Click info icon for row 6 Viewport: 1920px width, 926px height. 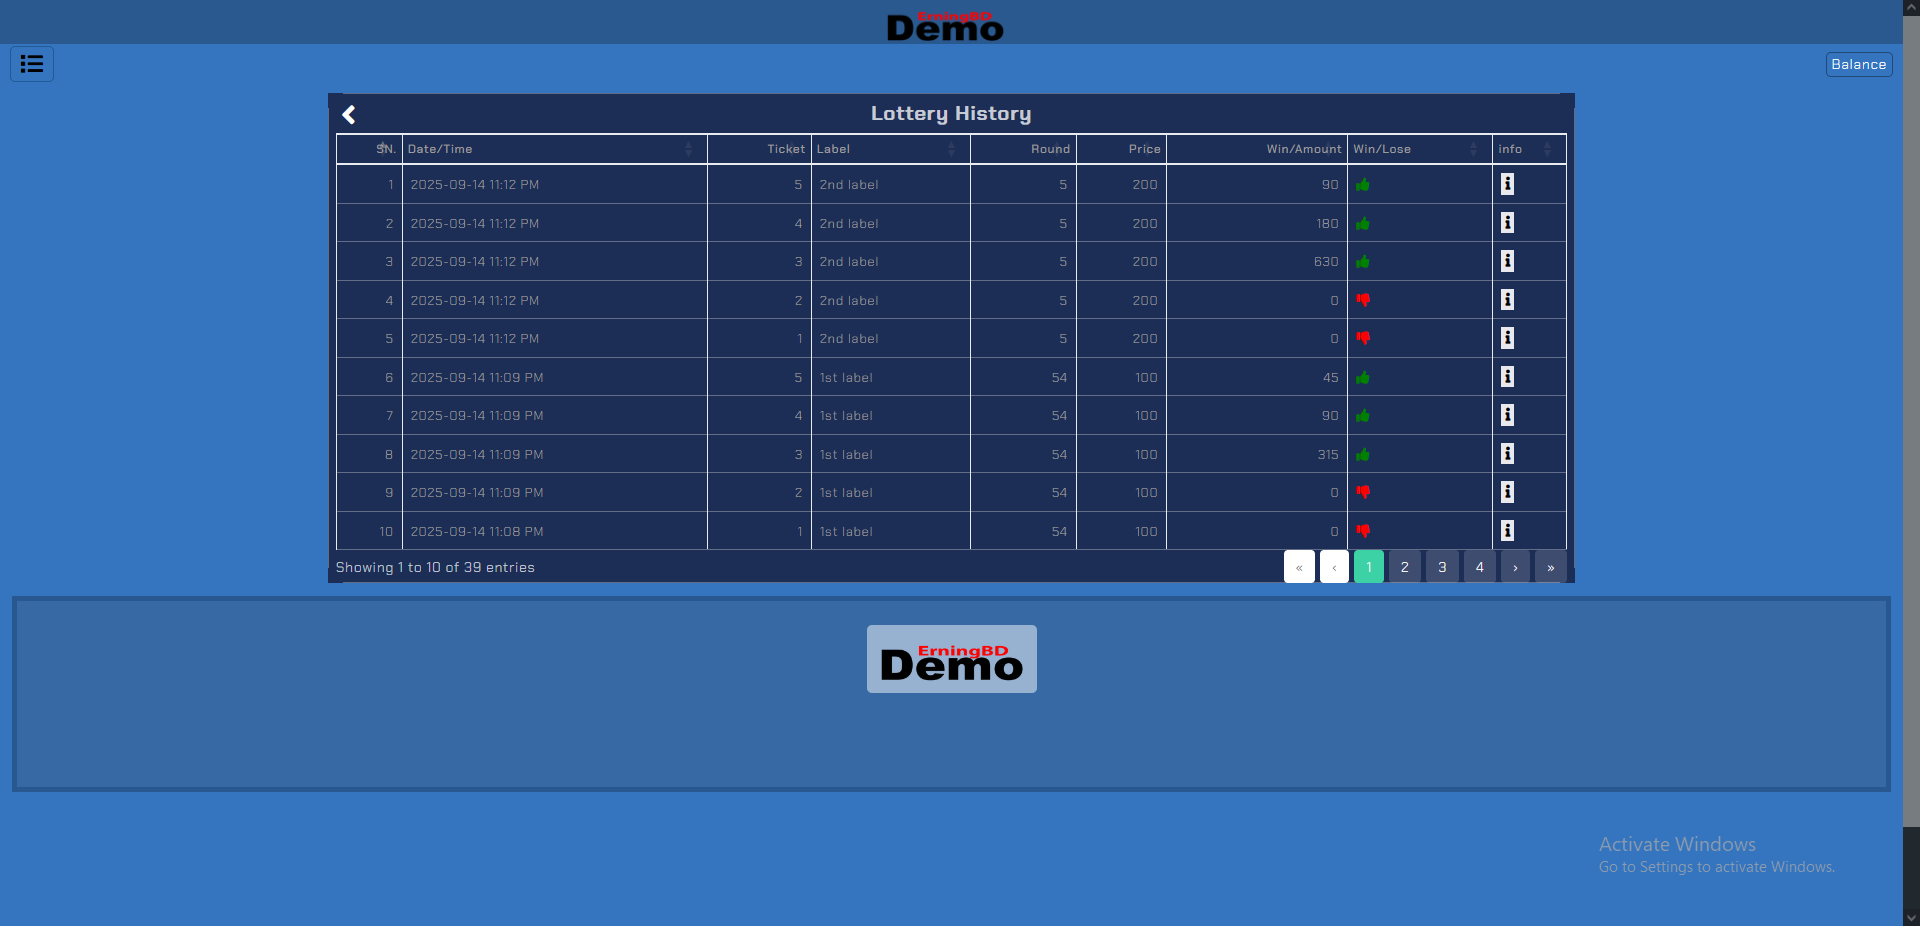pos(1507,377)
